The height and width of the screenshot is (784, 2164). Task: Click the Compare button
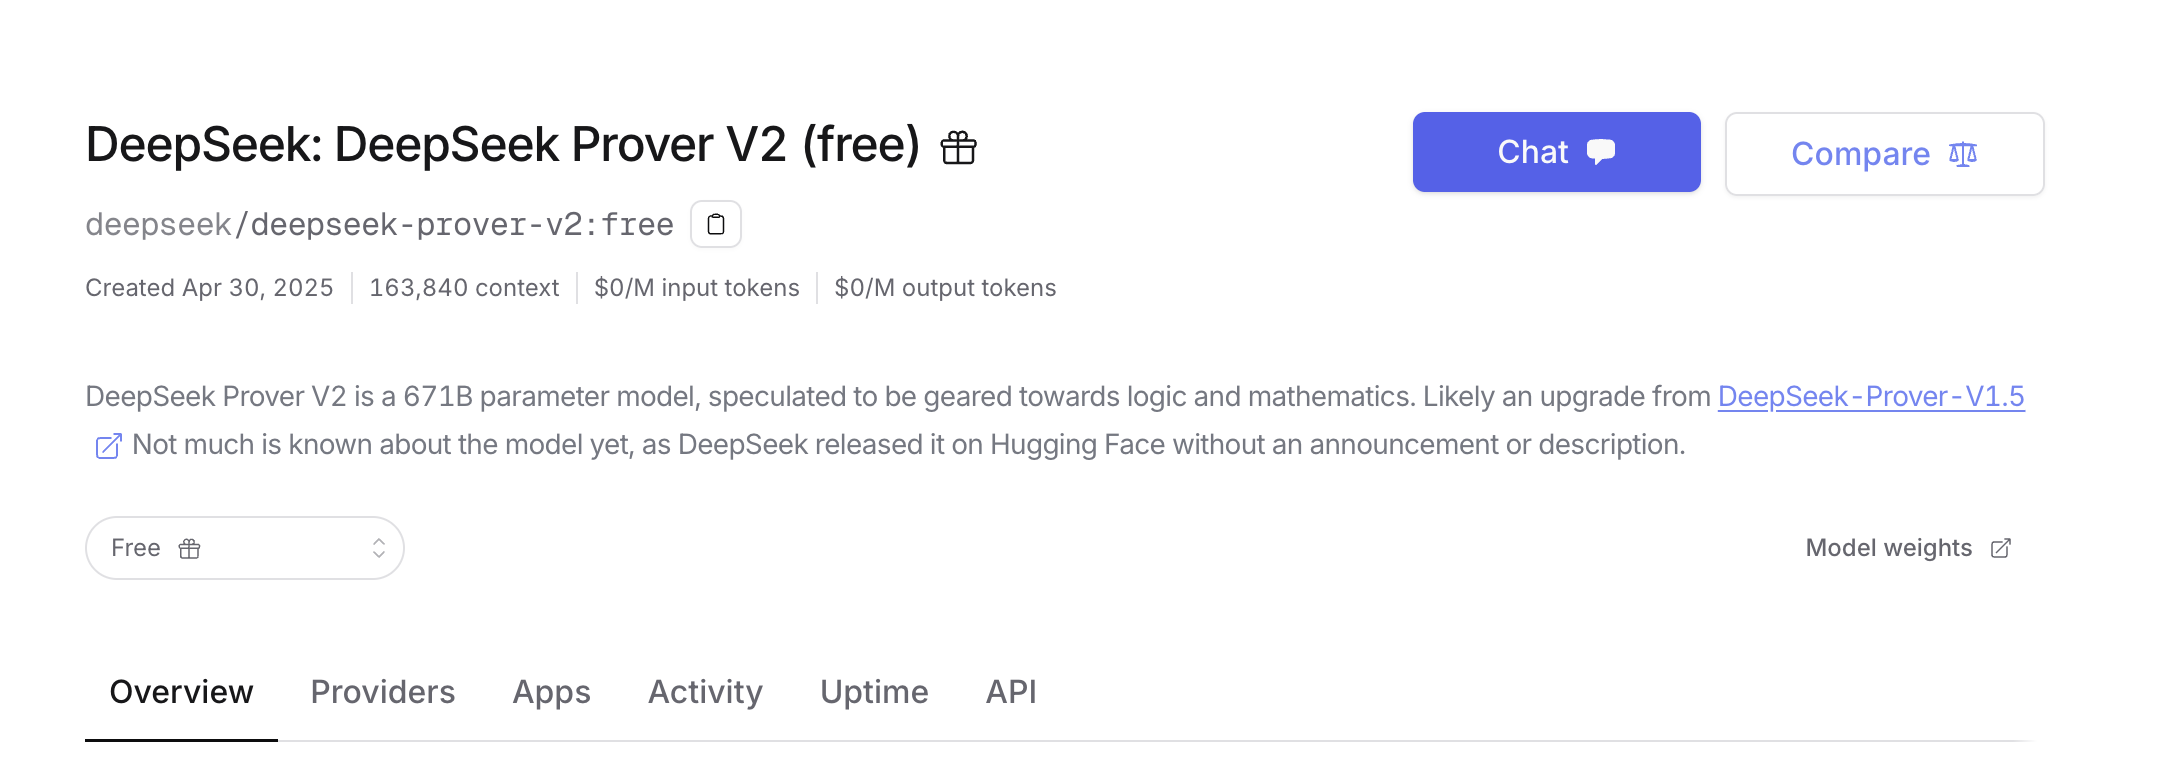click(1883, 154)
